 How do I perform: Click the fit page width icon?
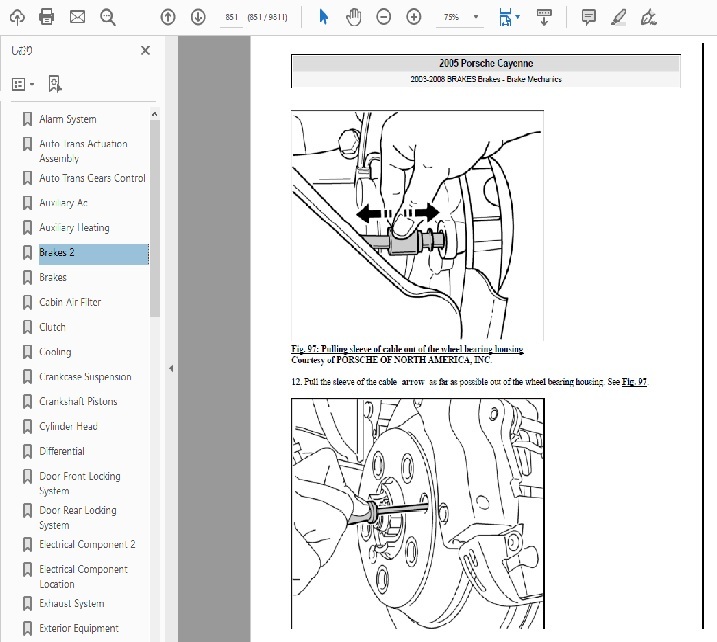(505, 17)
